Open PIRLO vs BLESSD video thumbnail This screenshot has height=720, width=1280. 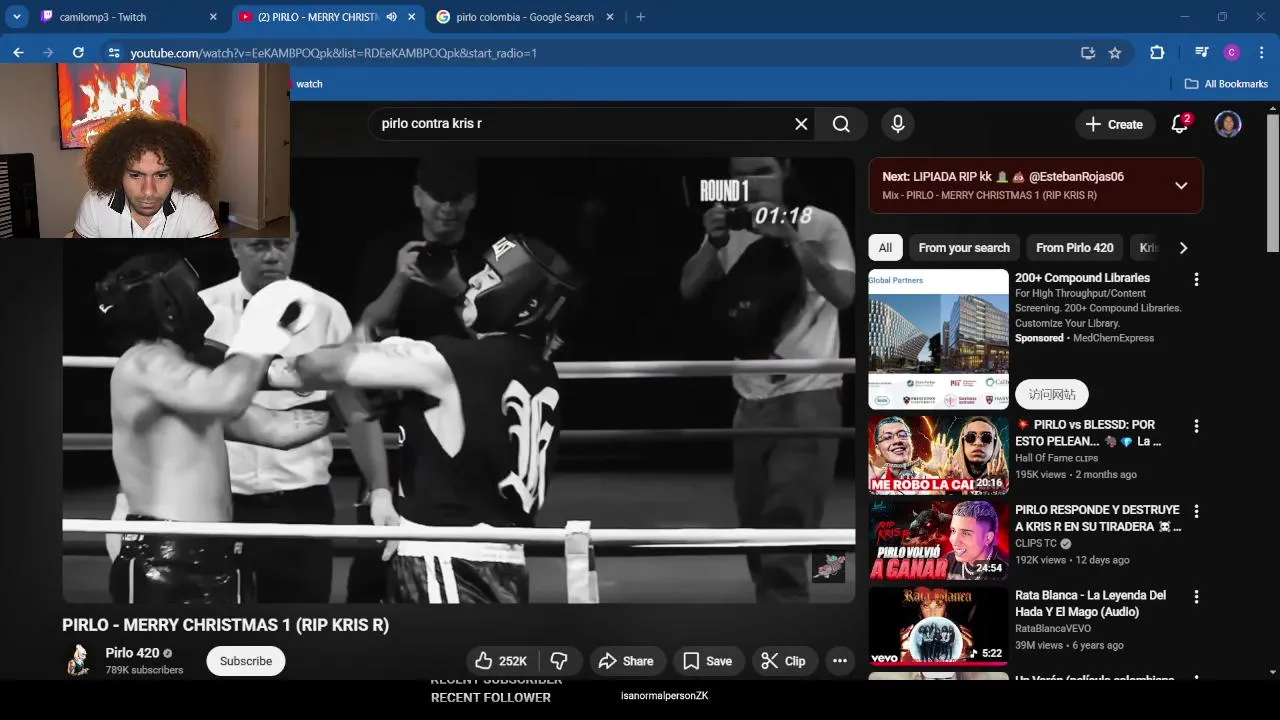click(938, 455)
